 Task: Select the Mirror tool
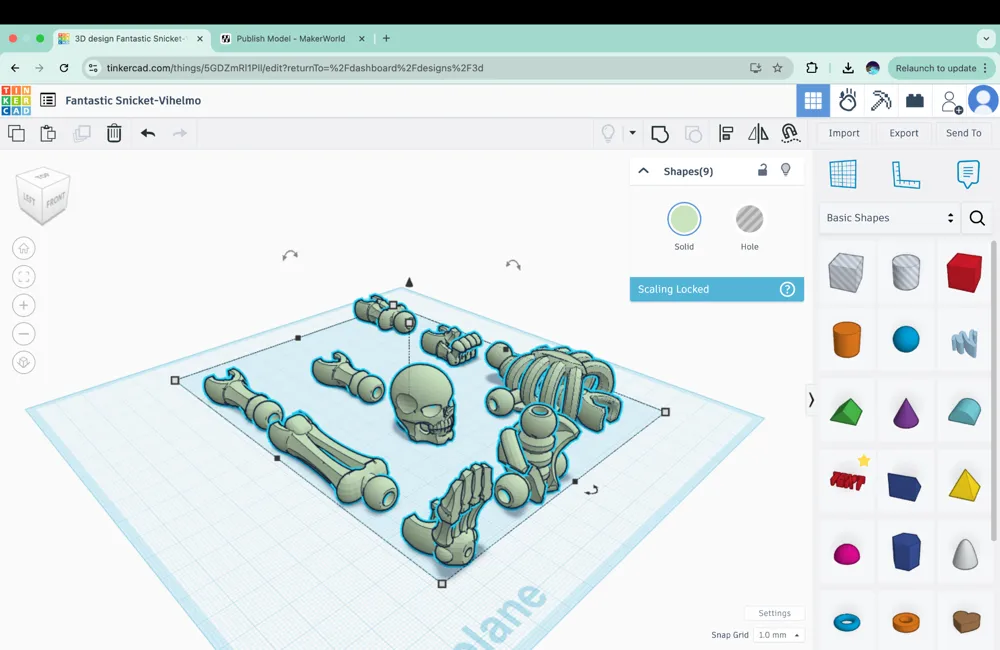click(x=758, y=133)
